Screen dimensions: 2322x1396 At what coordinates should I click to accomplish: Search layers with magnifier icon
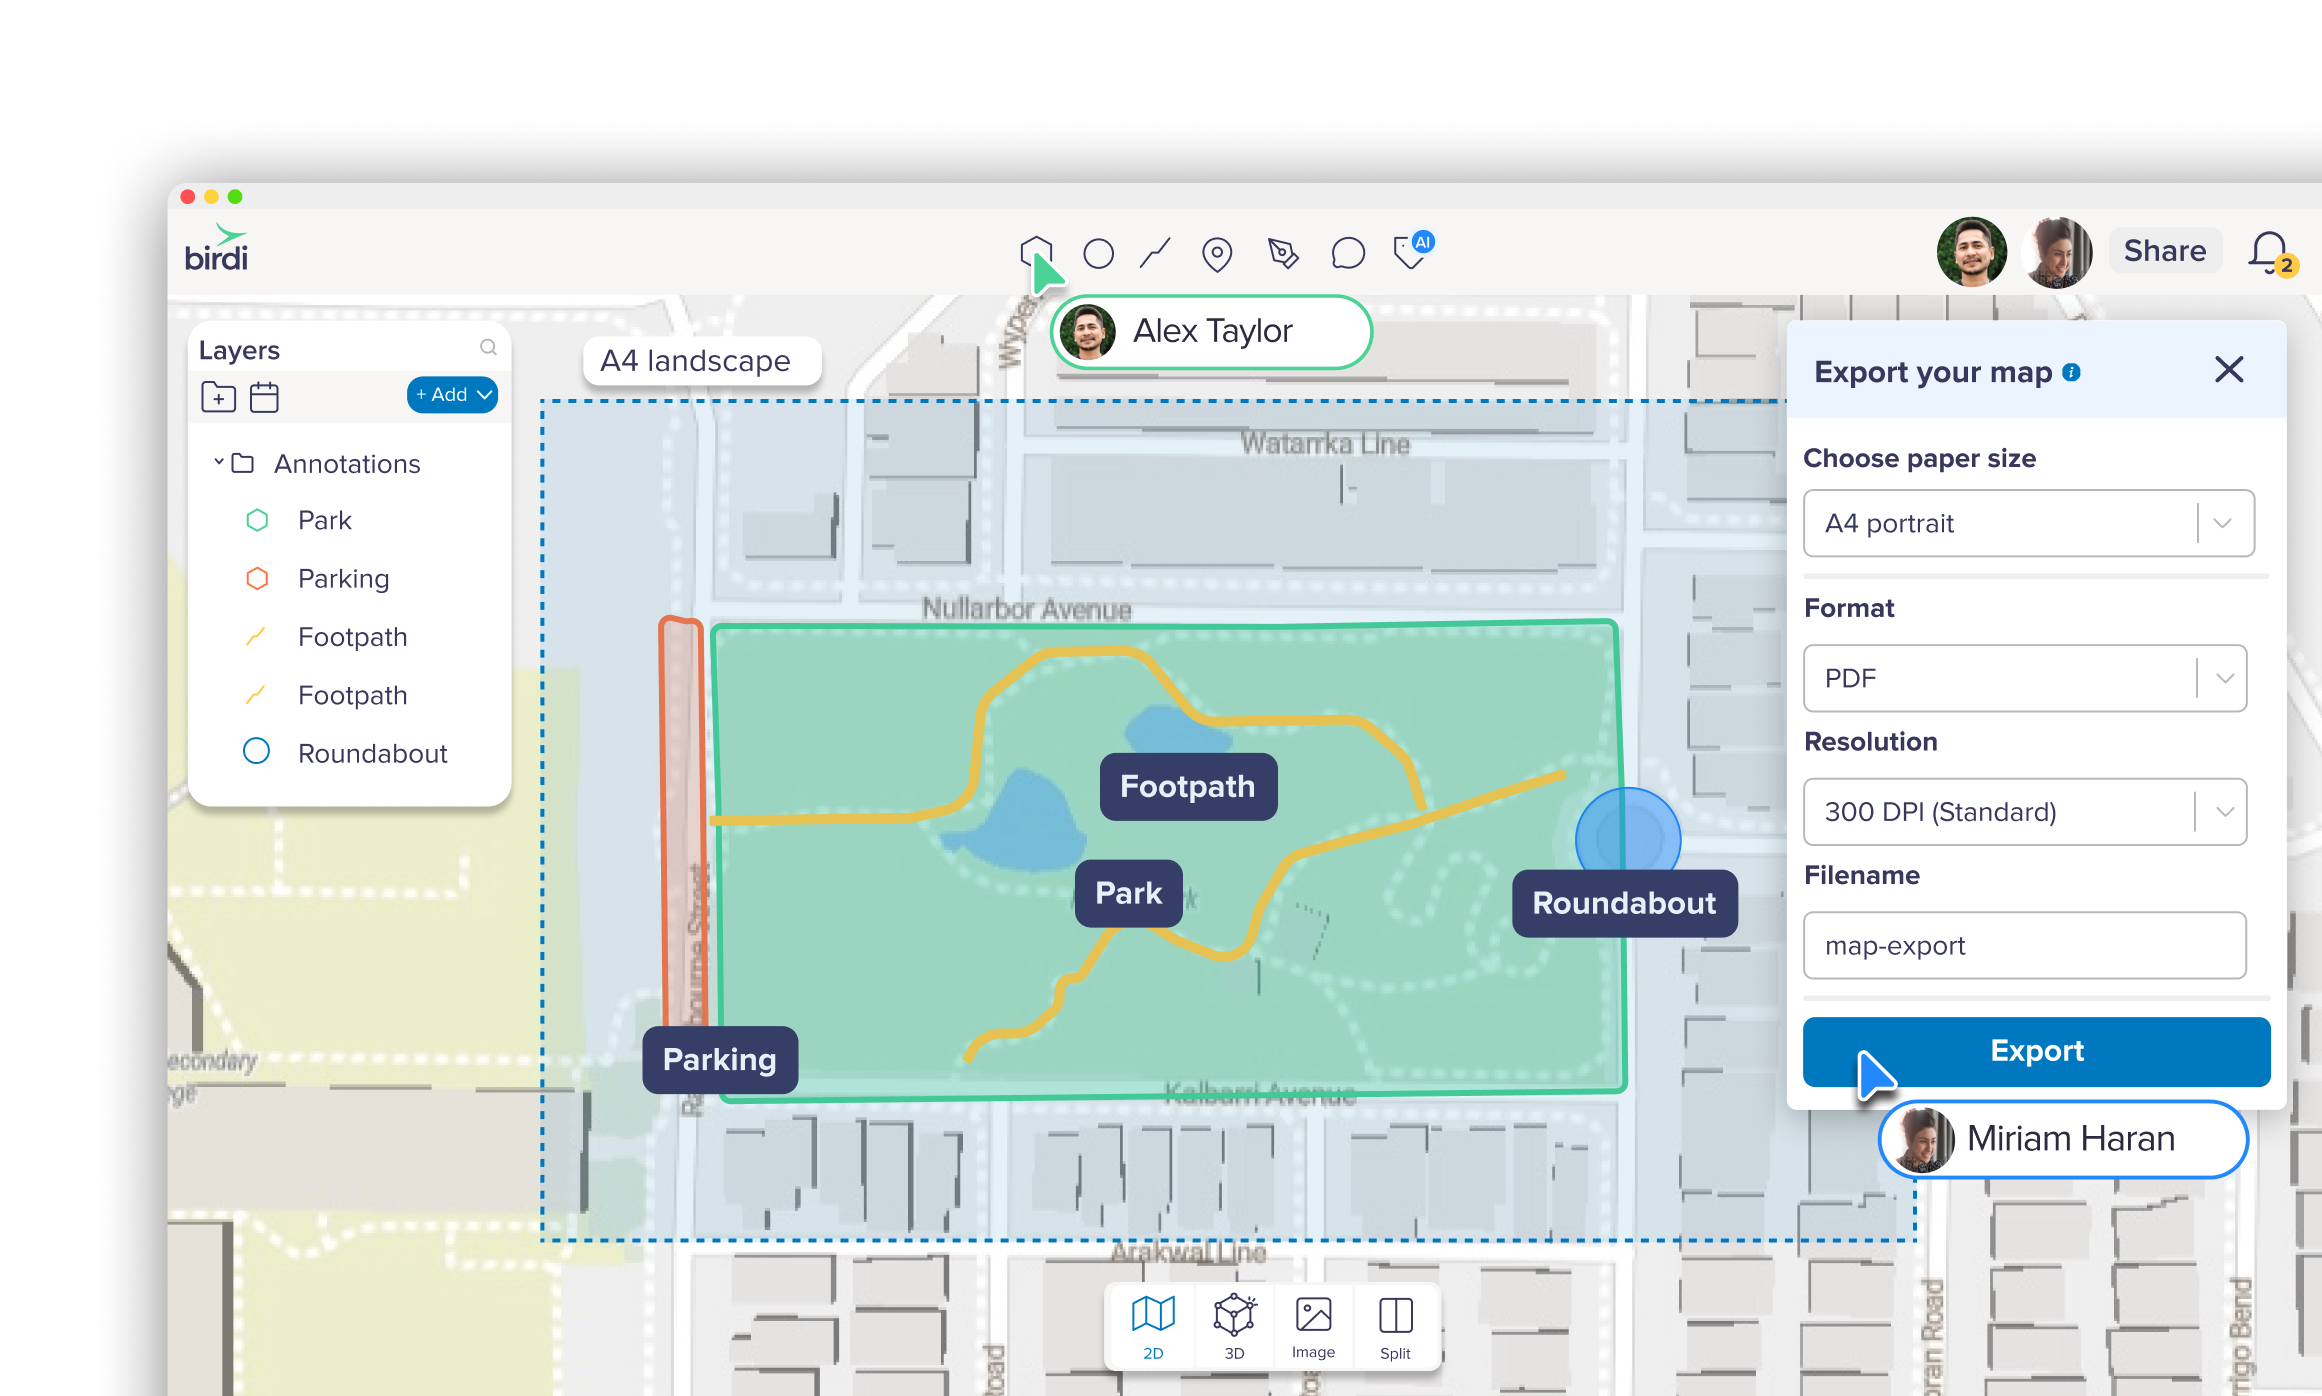[x=488, y=347]
